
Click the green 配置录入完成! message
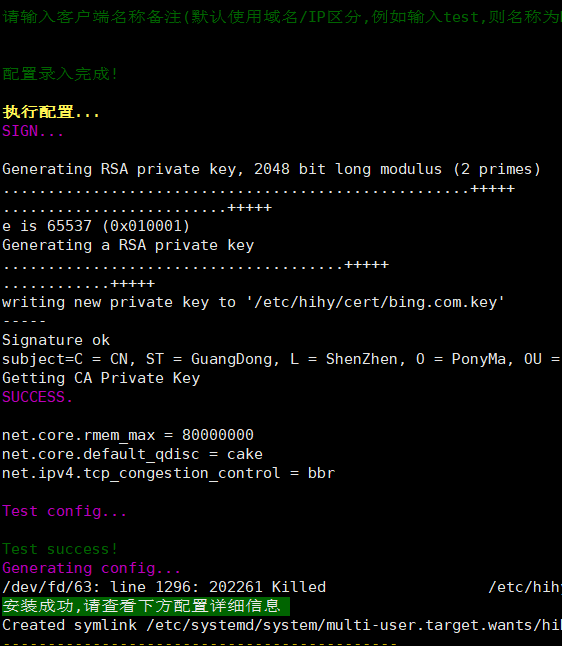pyautogui.click(x=60, y=74)
